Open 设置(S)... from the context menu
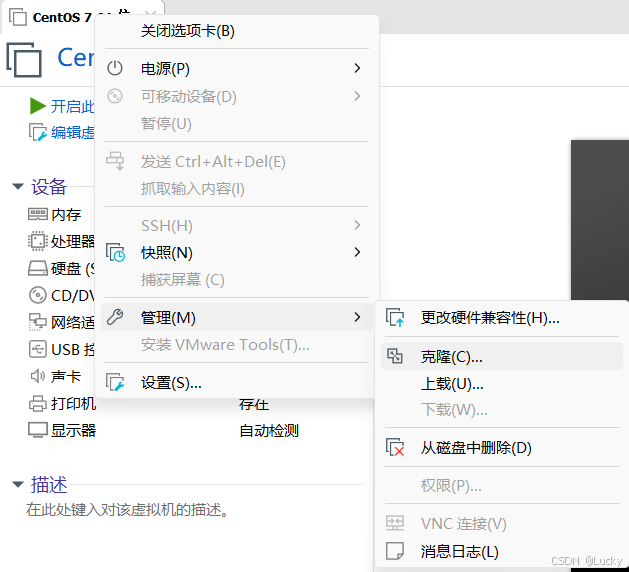The height and width of the screenshot is (572, 629). coord(237,382)
